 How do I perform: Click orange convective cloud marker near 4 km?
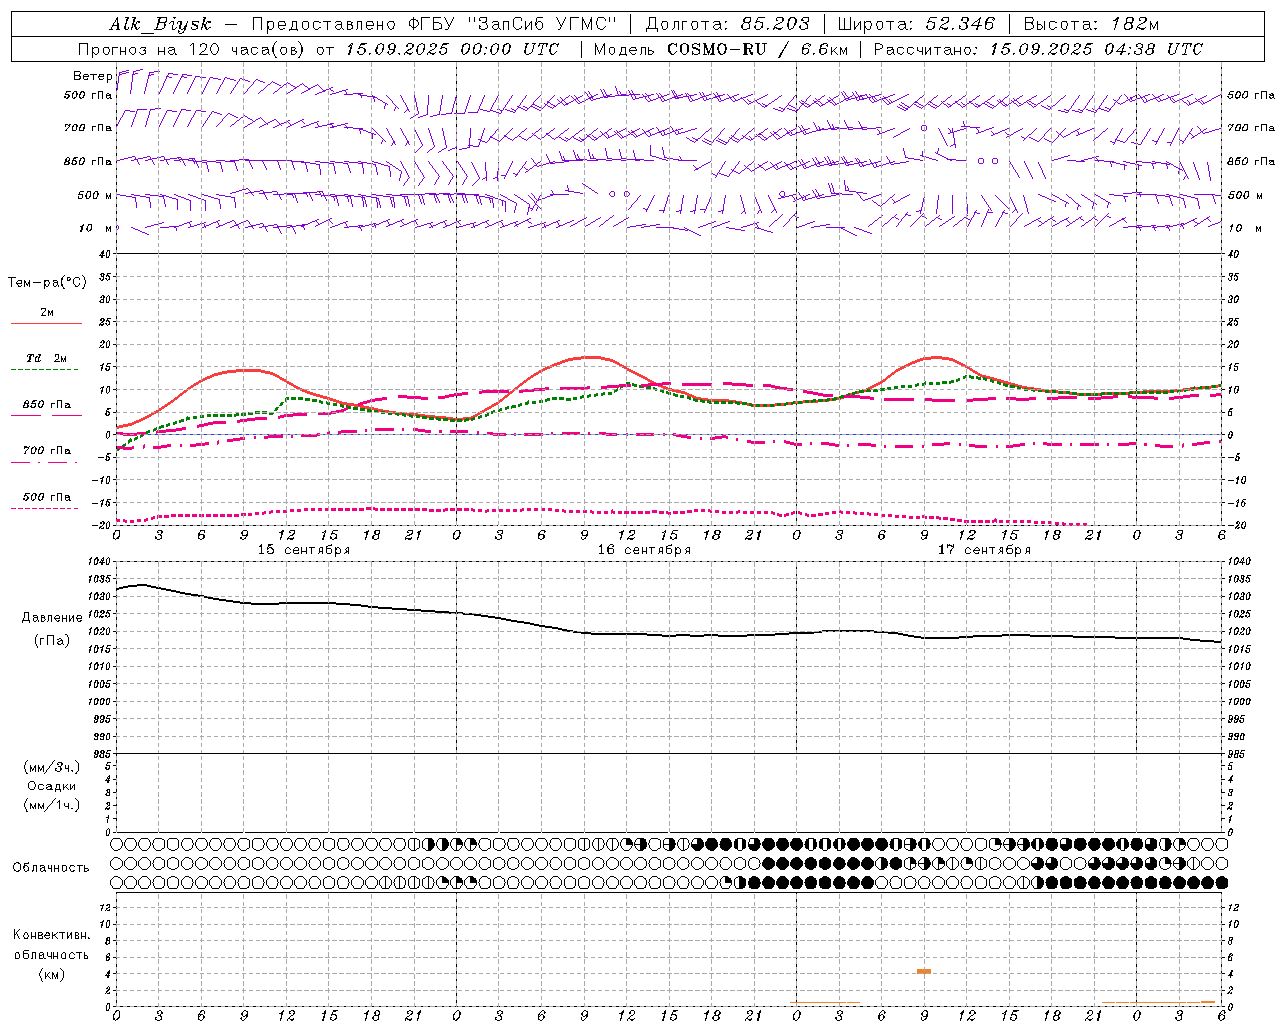pos(924,971)
